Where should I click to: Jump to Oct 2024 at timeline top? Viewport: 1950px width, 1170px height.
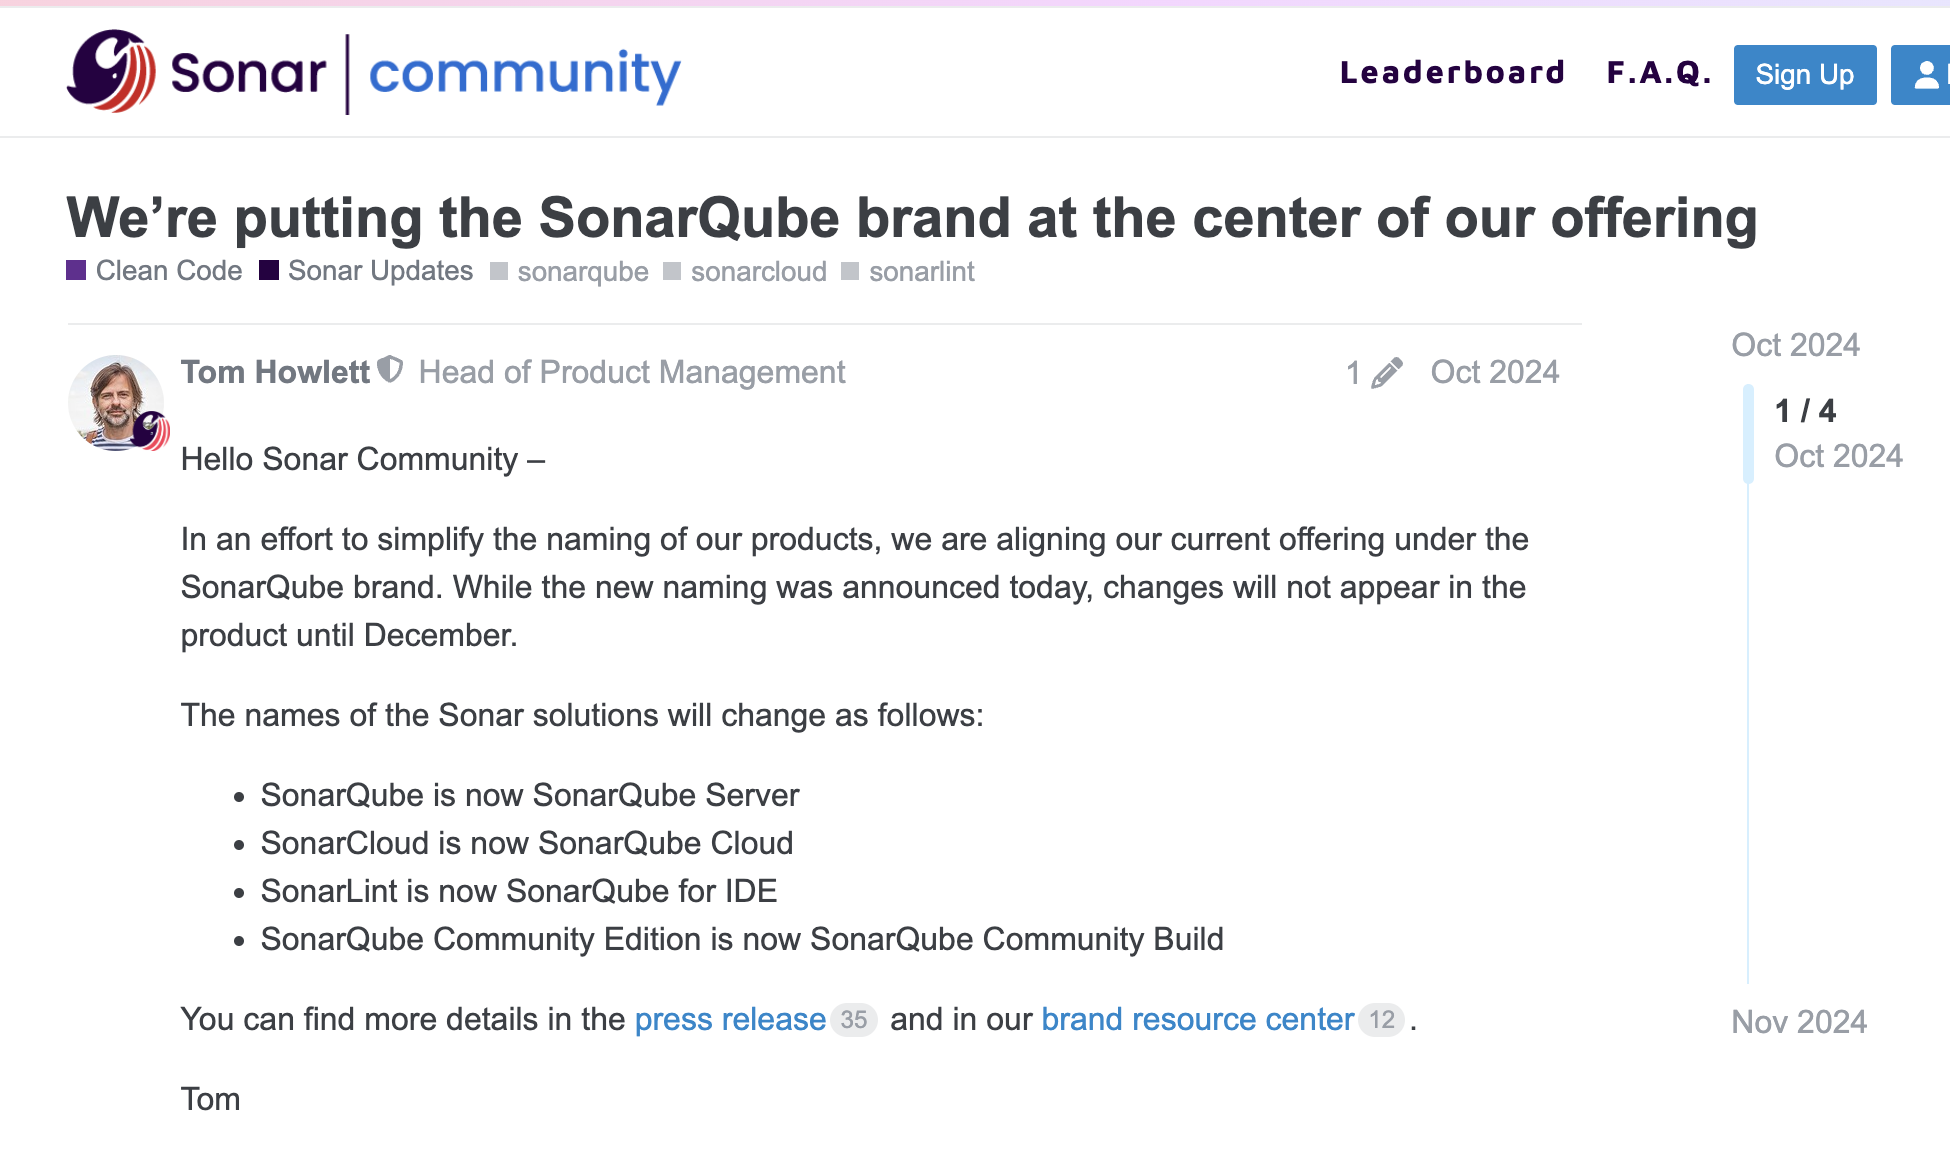tap(1795, 345)
